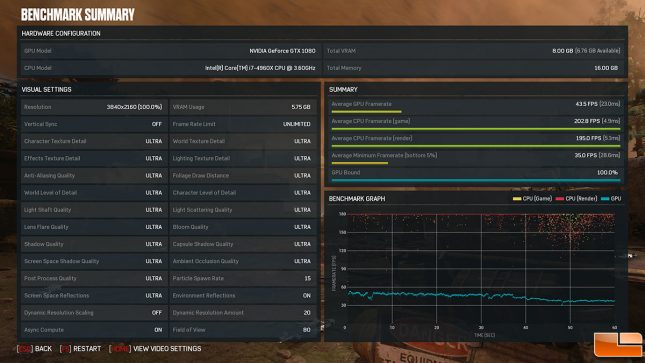Click the VISUAL SETTINGS header
The height and width of the screenshot is (363, 645).
coord(46,89)
